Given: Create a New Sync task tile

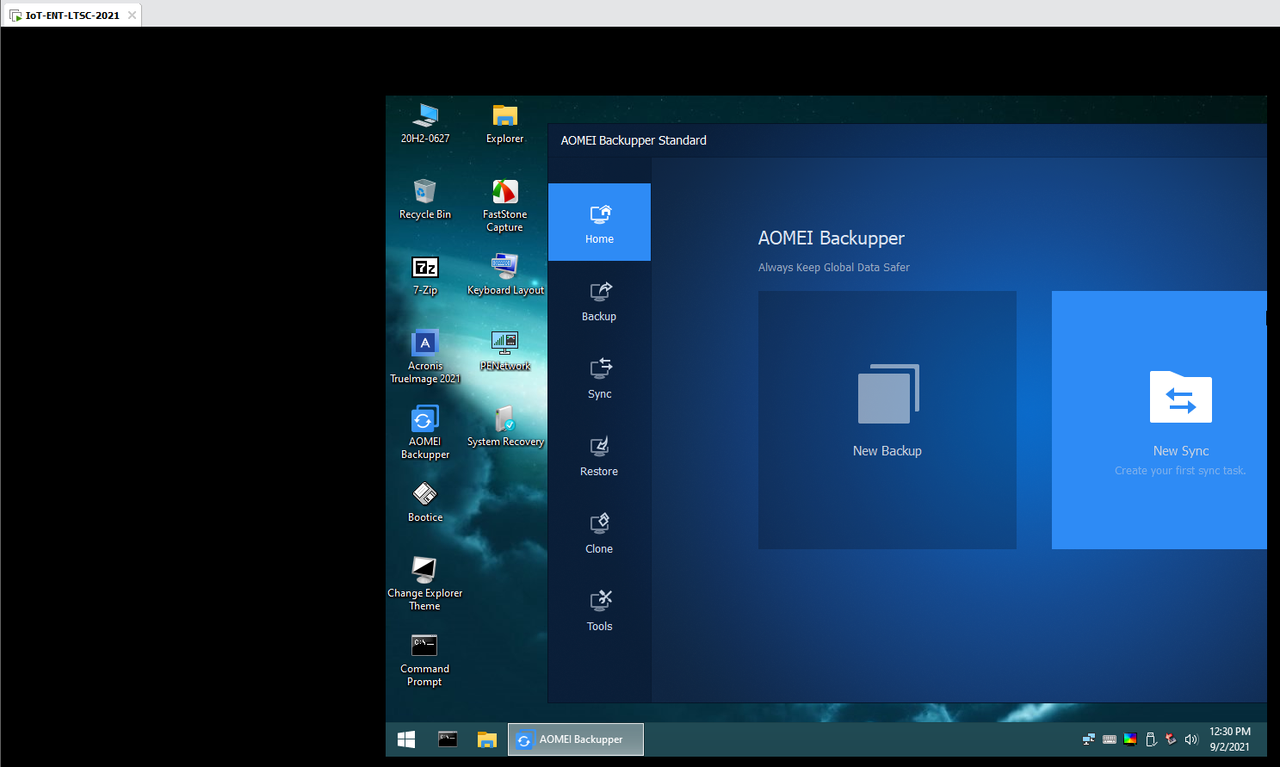Looking at the screenshot, I should 1159,420.
